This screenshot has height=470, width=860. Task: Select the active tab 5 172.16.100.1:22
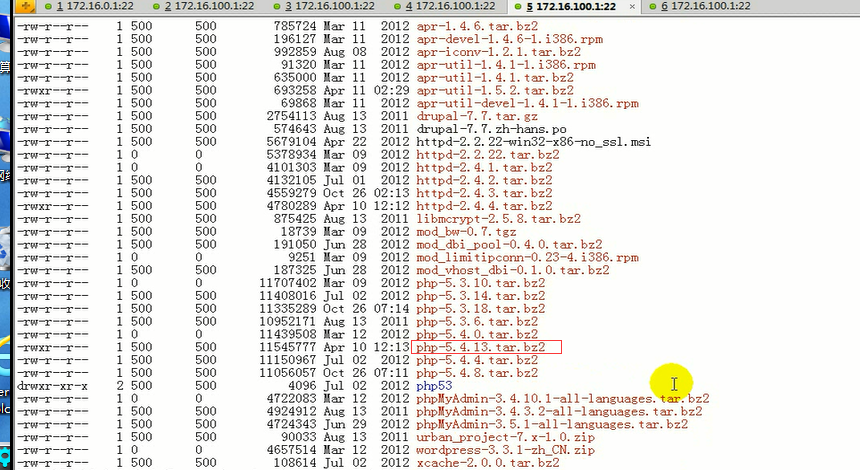(x=570, y=7)
